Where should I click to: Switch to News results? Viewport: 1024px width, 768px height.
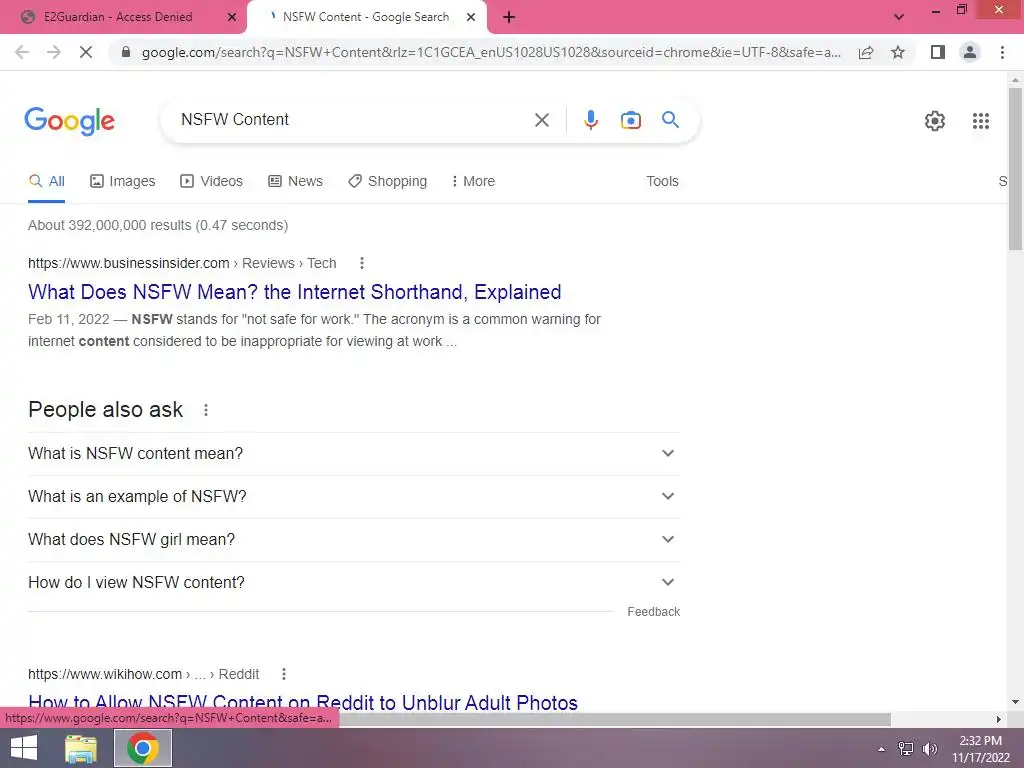tap(296, 181)
